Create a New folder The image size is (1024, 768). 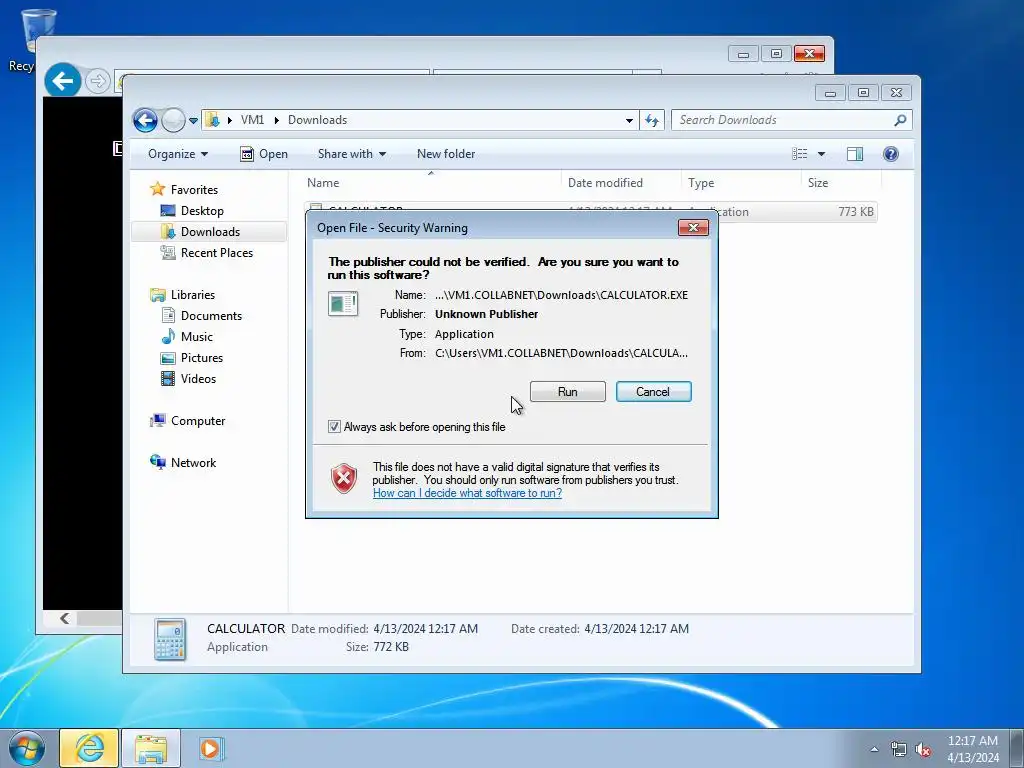point(446,154)
